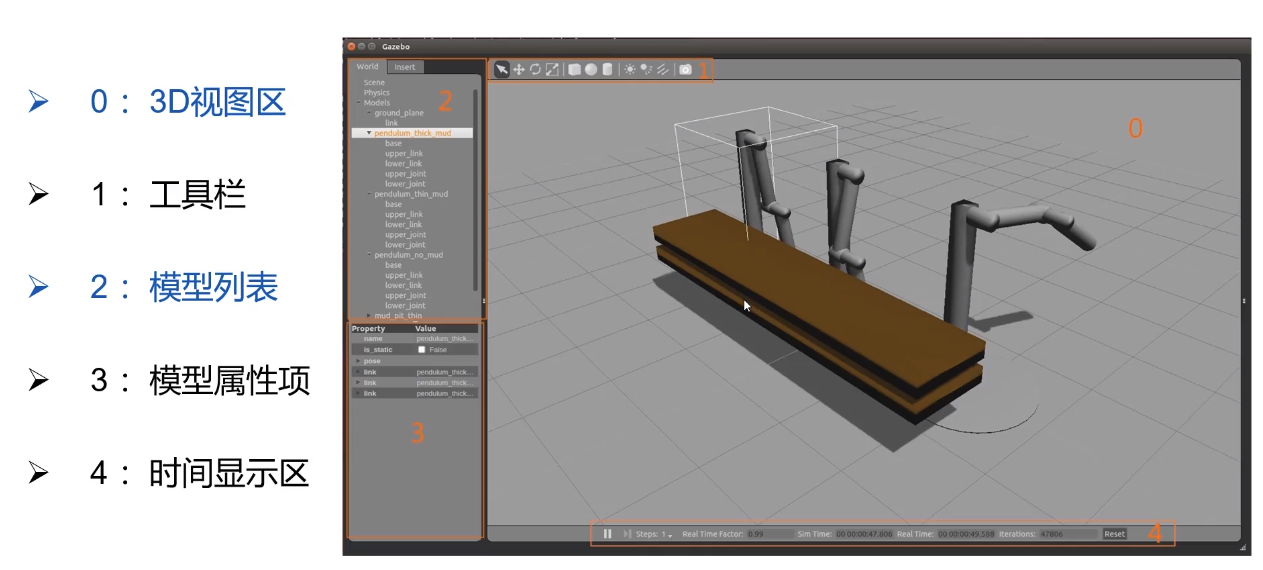The image size is (1263, 570).
Task: Select upper_joint under pendulum_thick_mud
Action: [405, 174]
